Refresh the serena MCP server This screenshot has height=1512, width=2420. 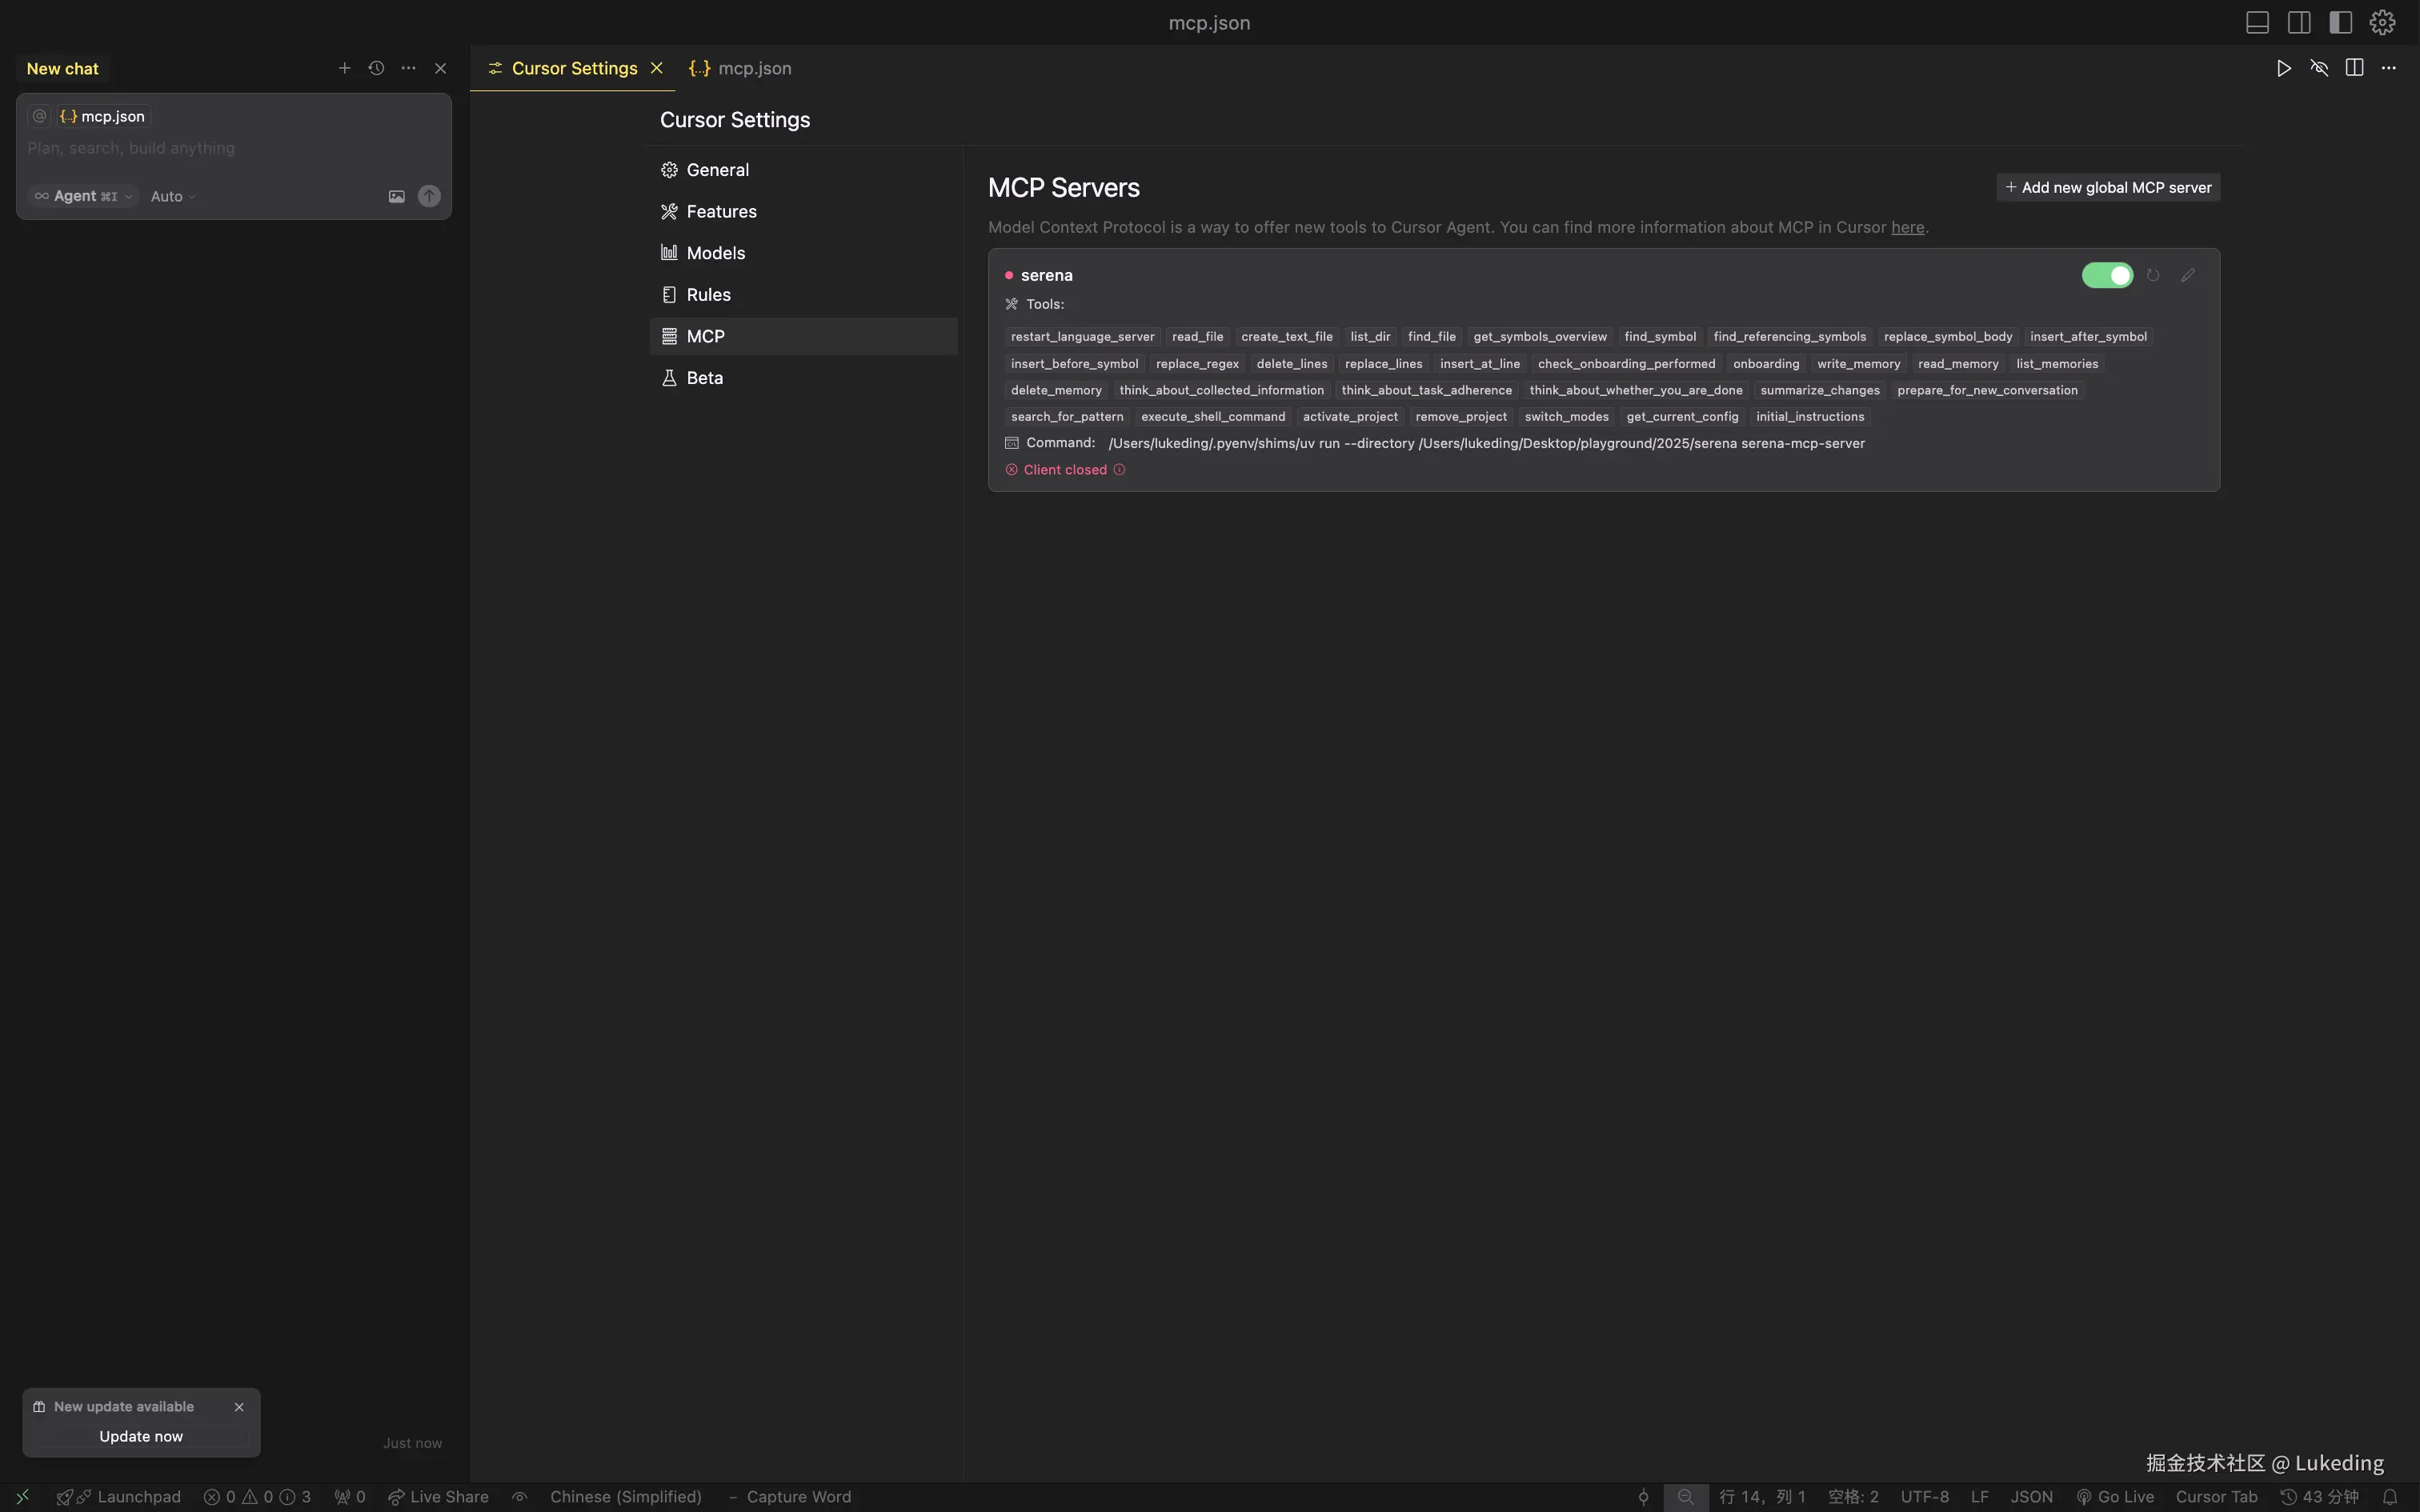point(2153,275)
